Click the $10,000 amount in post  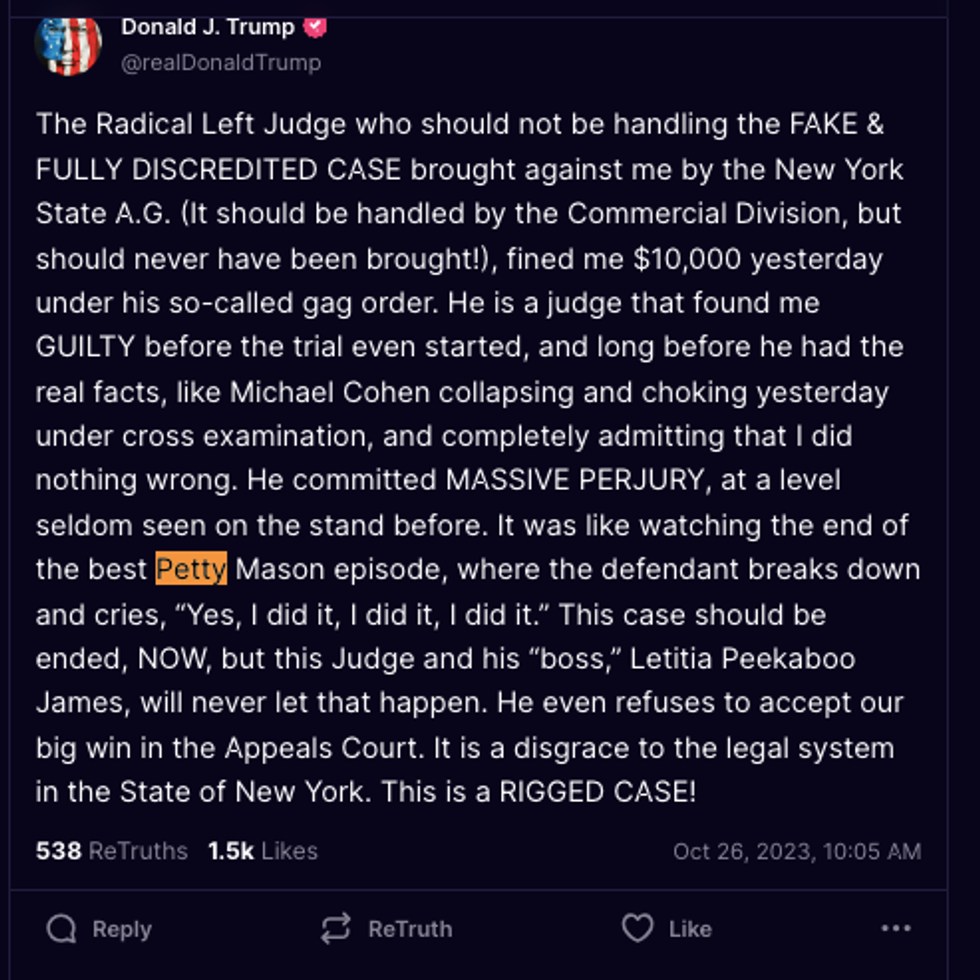(x=687, y=259)
